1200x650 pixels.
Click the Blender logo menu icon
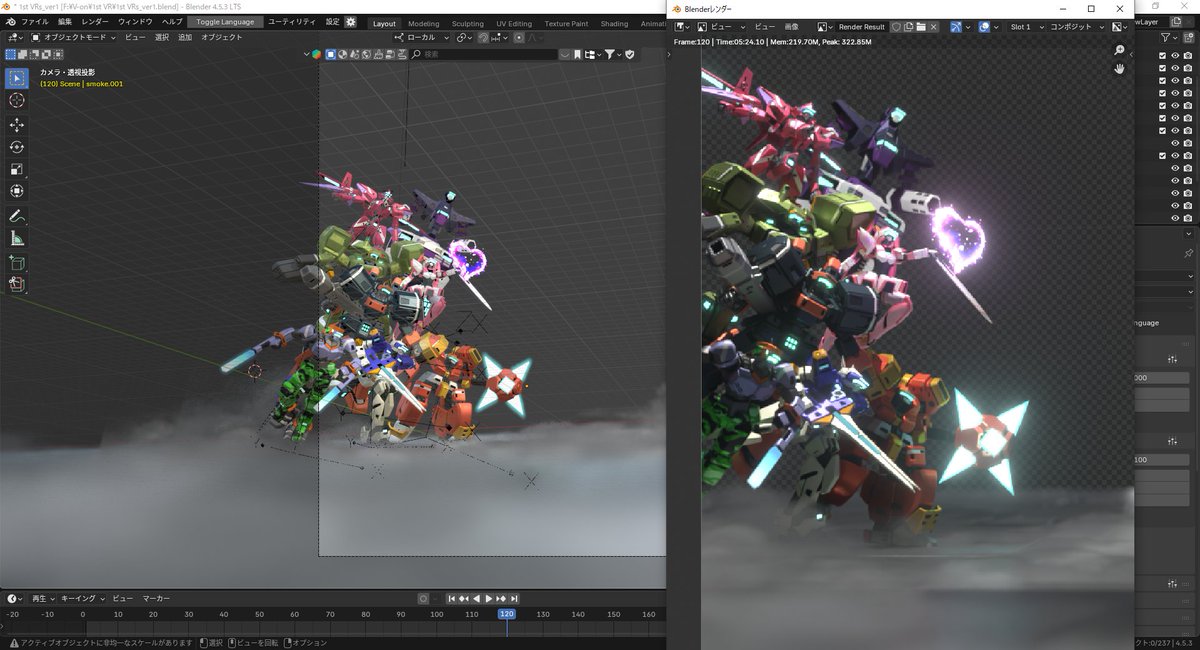click(x=9, y=22)
